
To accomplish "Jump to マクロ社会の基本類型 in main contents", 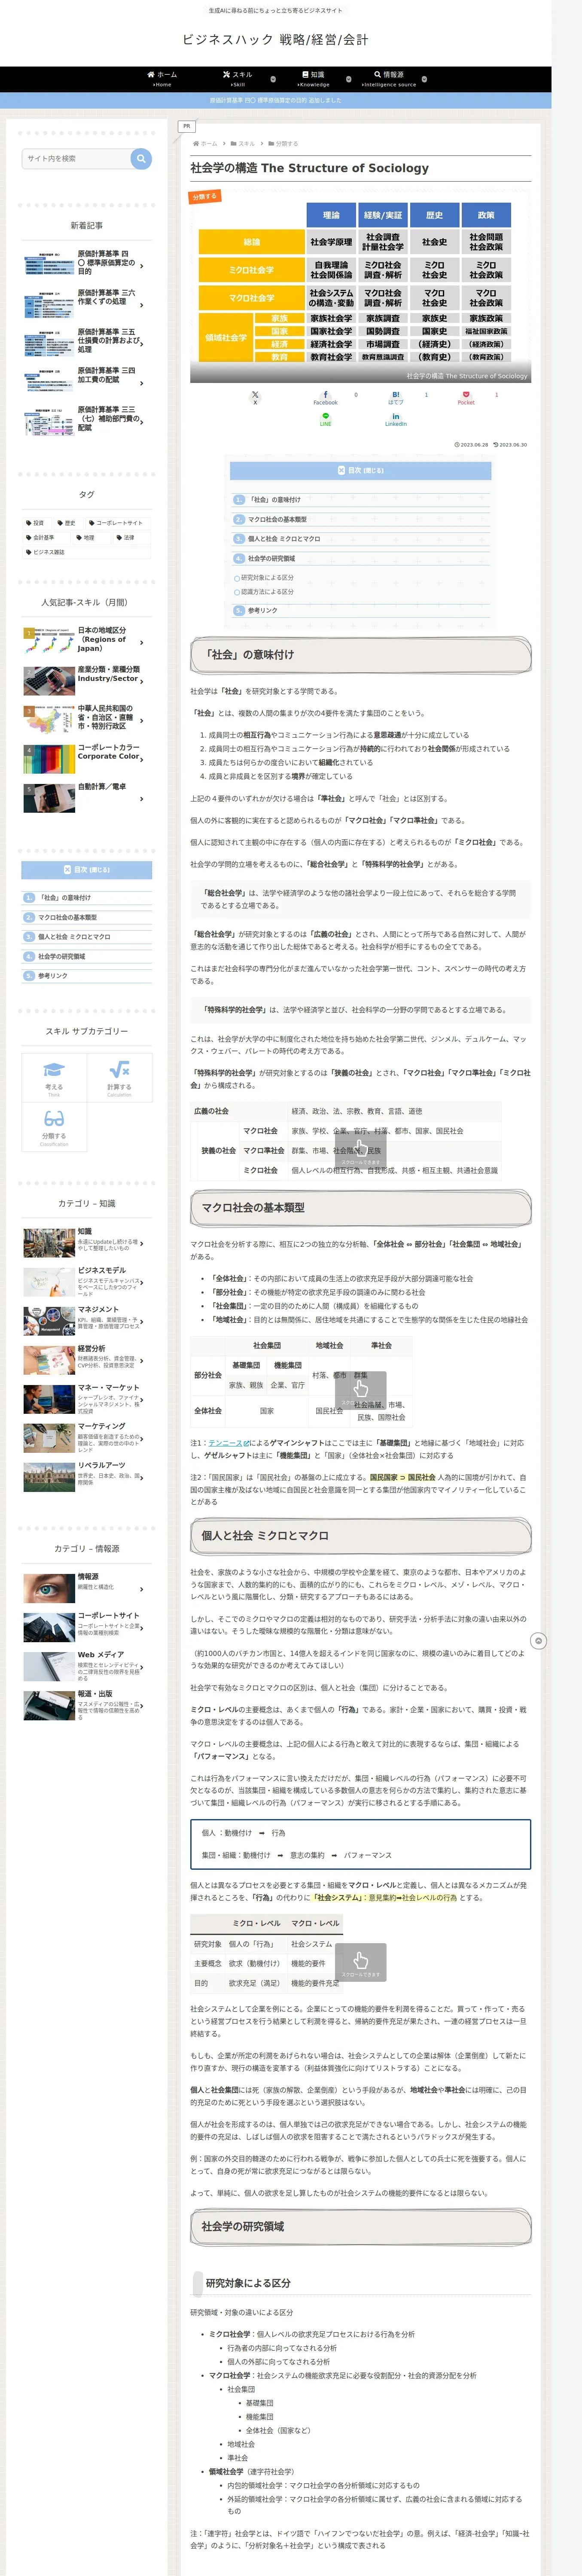I will pyautogui.click(x=277, y=520).
